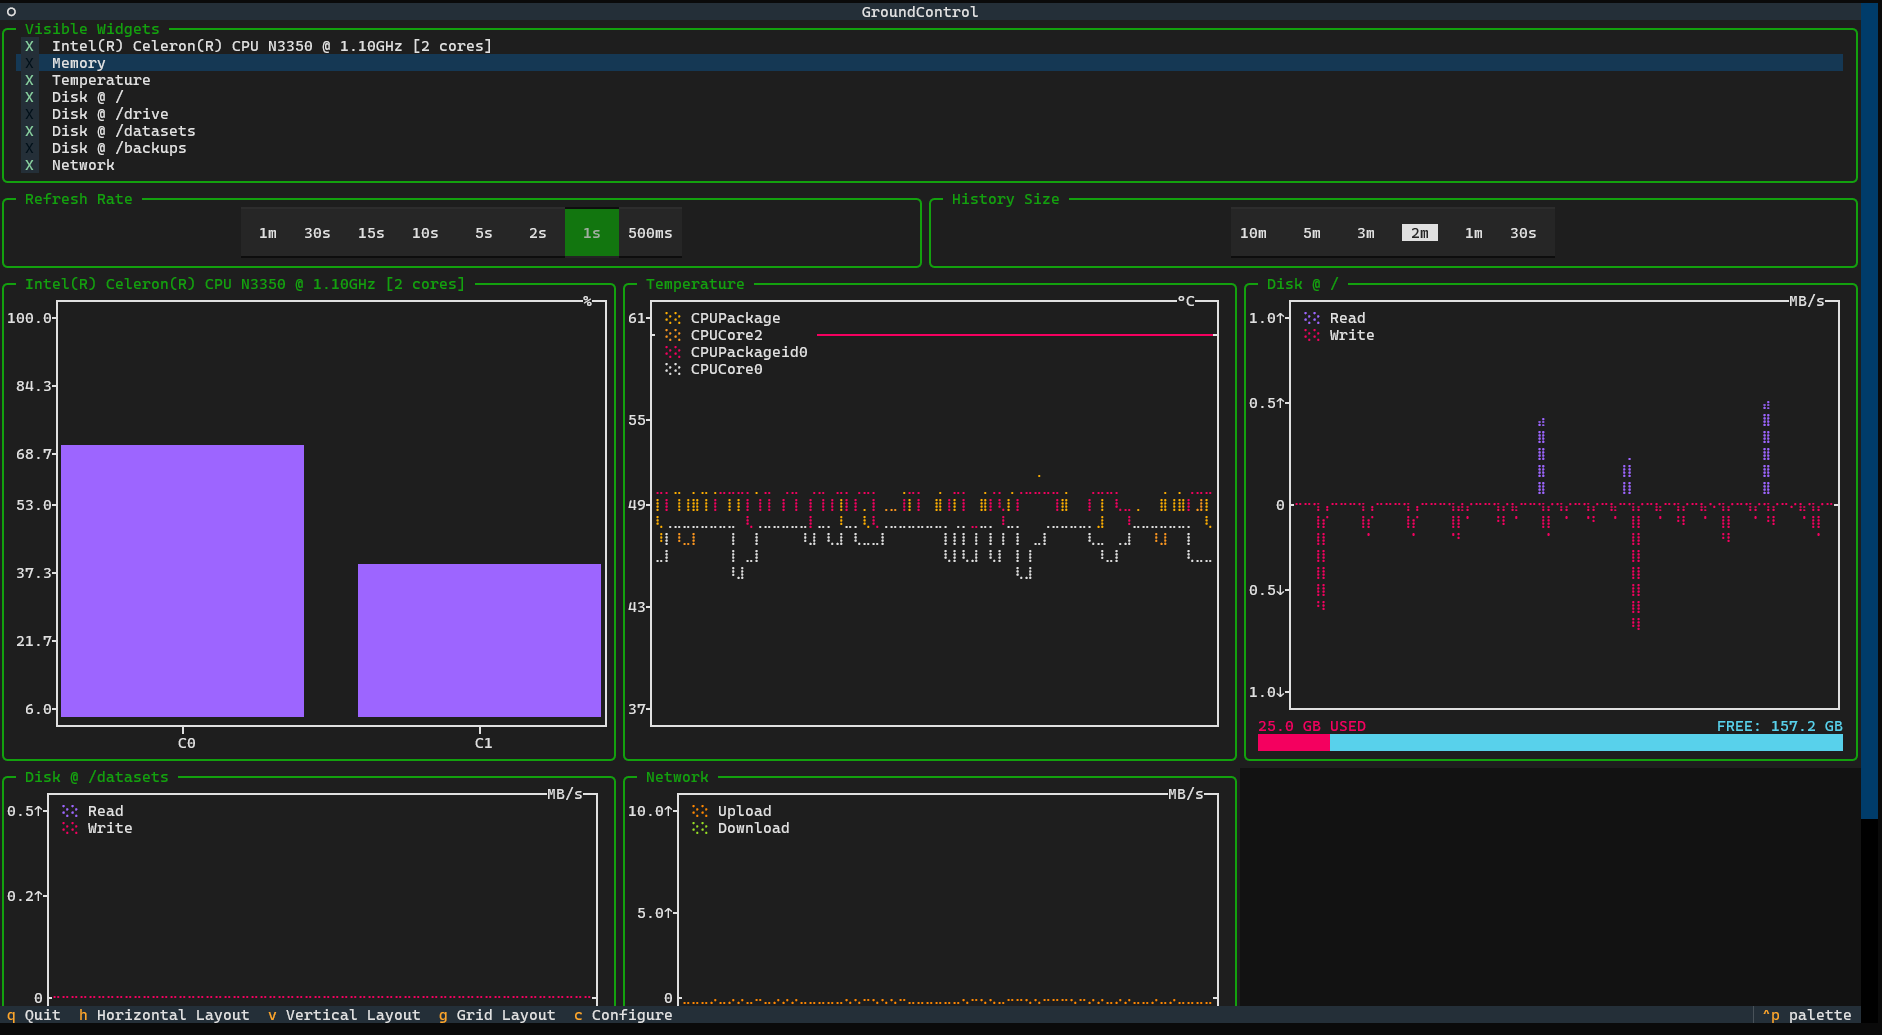
Task: Set refresh rate to 5s
Action: click(x=484, y=233)
